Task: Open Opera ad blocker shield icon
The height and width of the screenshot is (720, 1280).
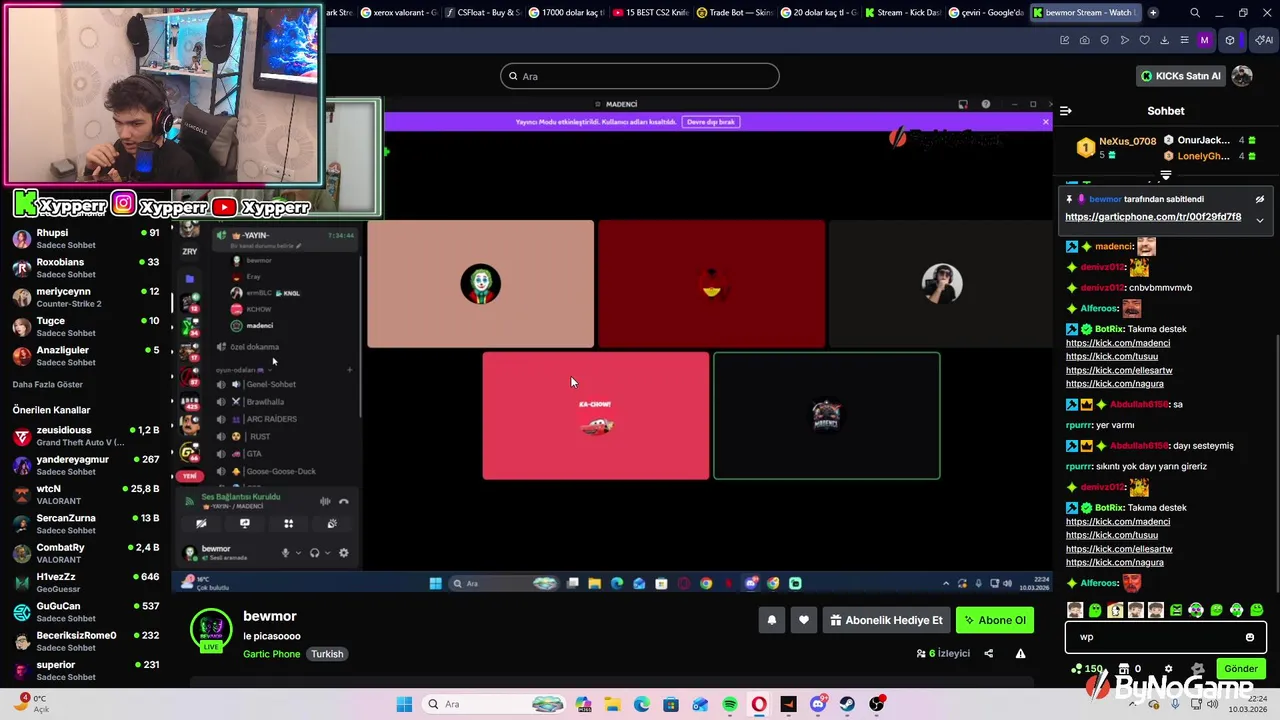Action: coord(1105,40)
